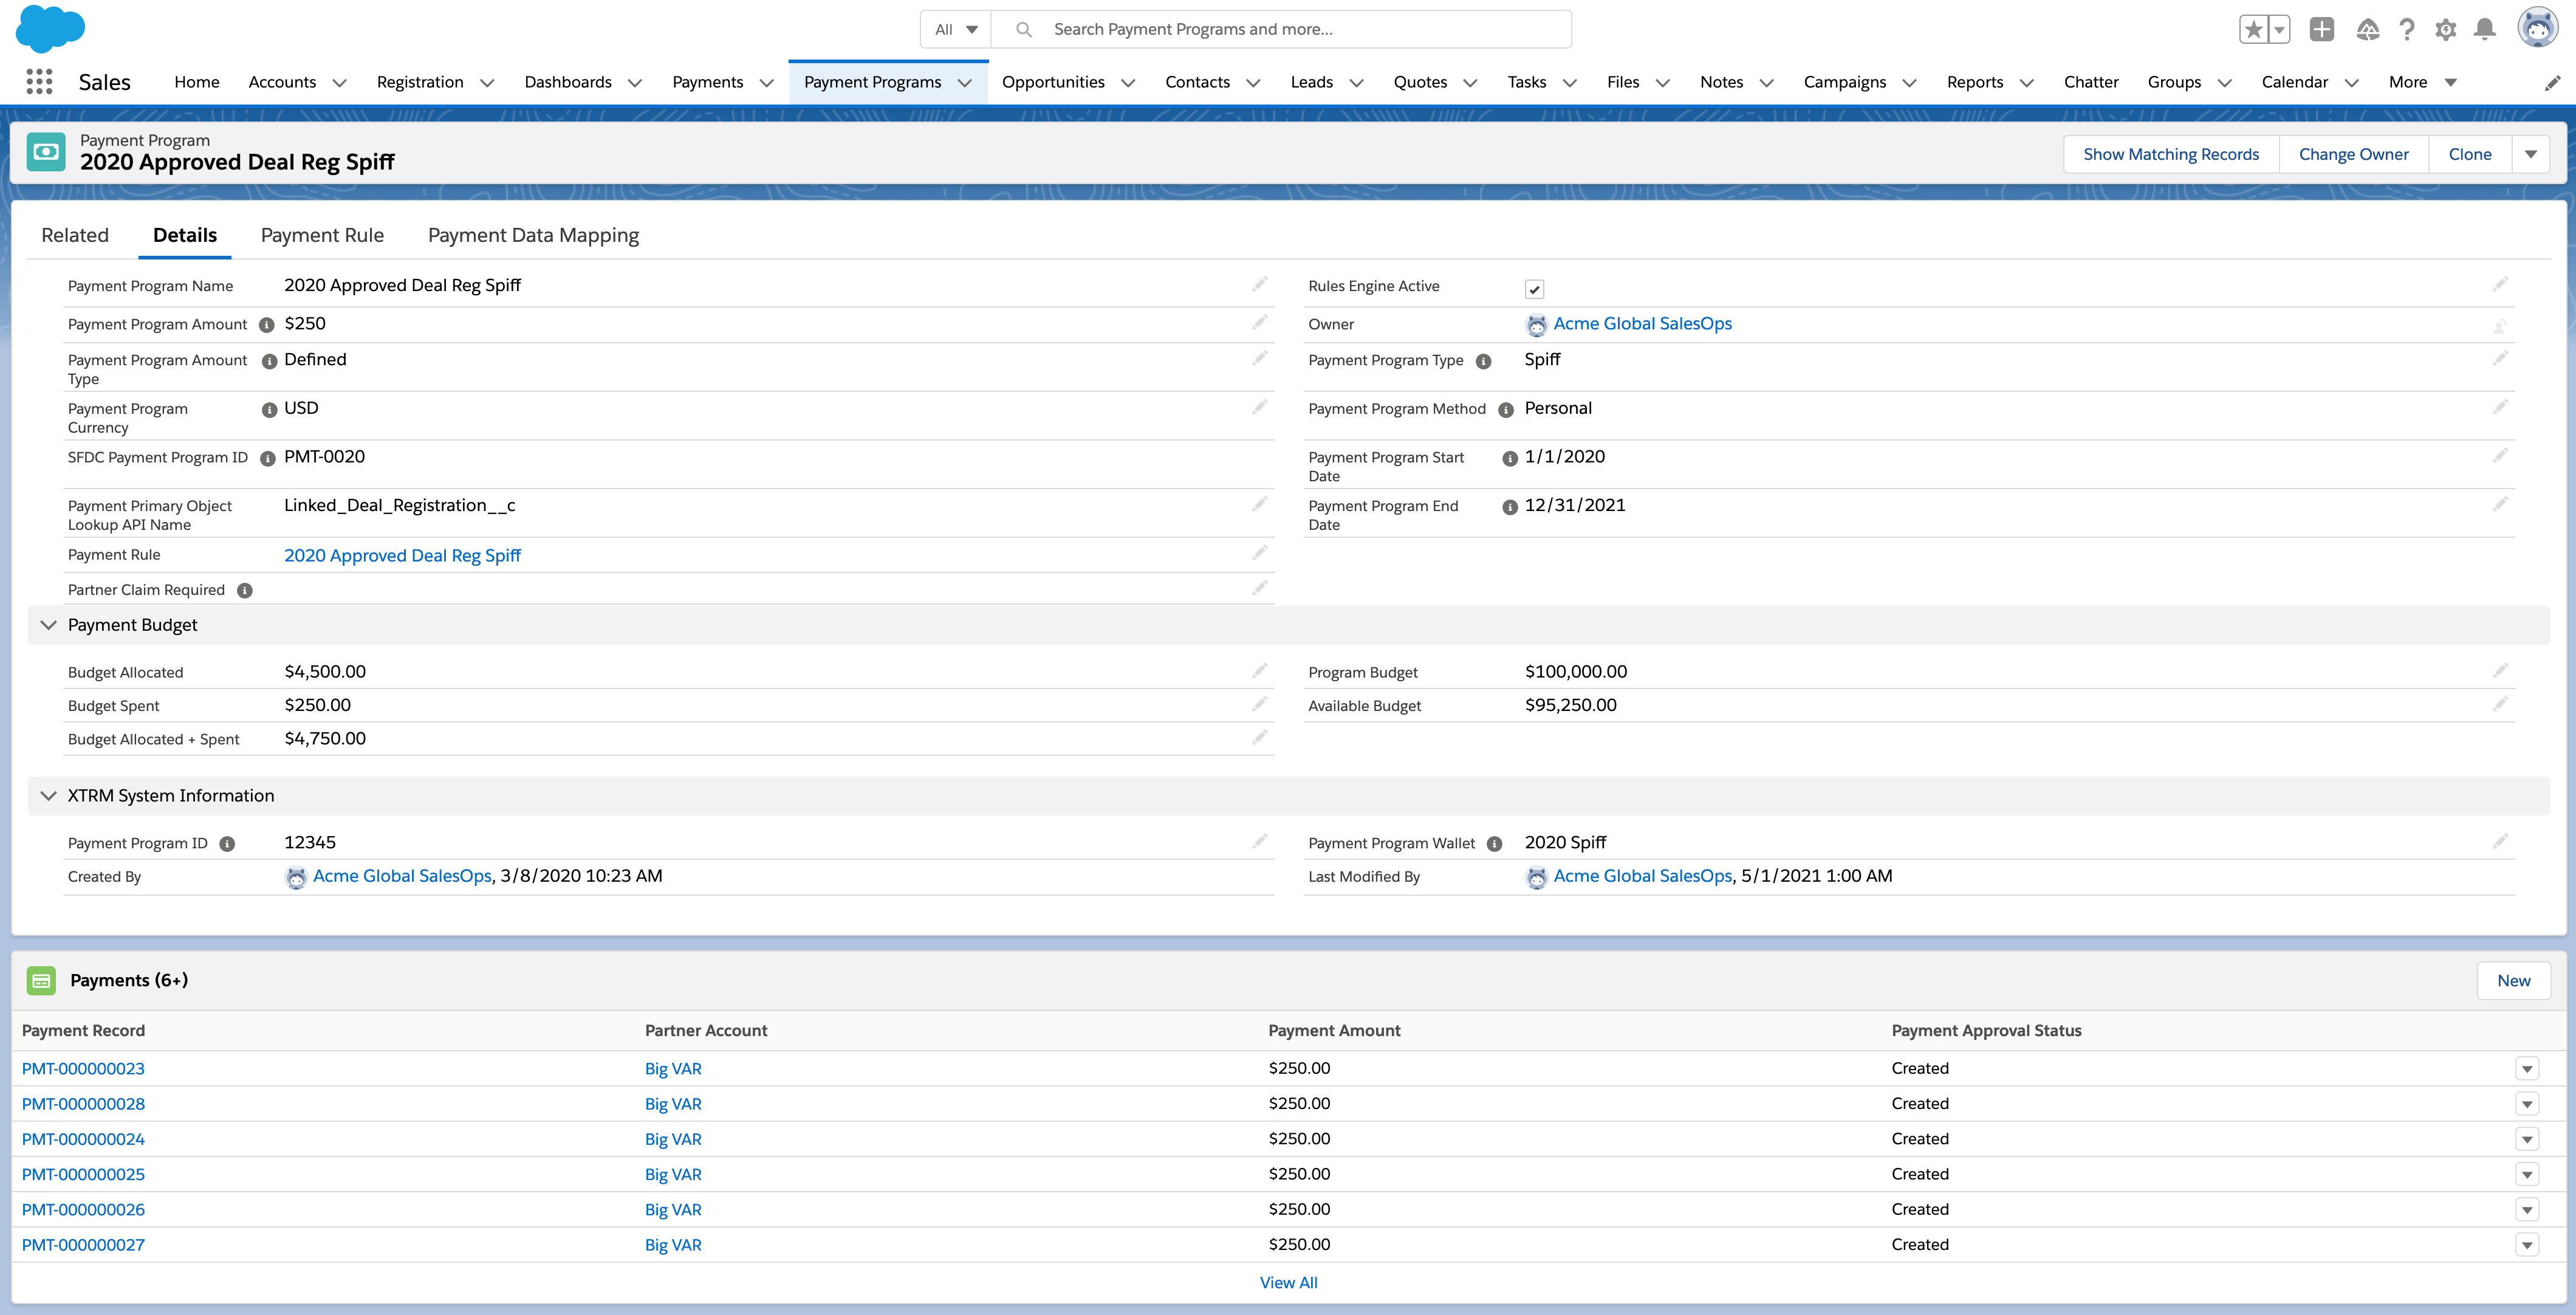Click the edit pencil next to Budget Allocated

coord(1259,670)
